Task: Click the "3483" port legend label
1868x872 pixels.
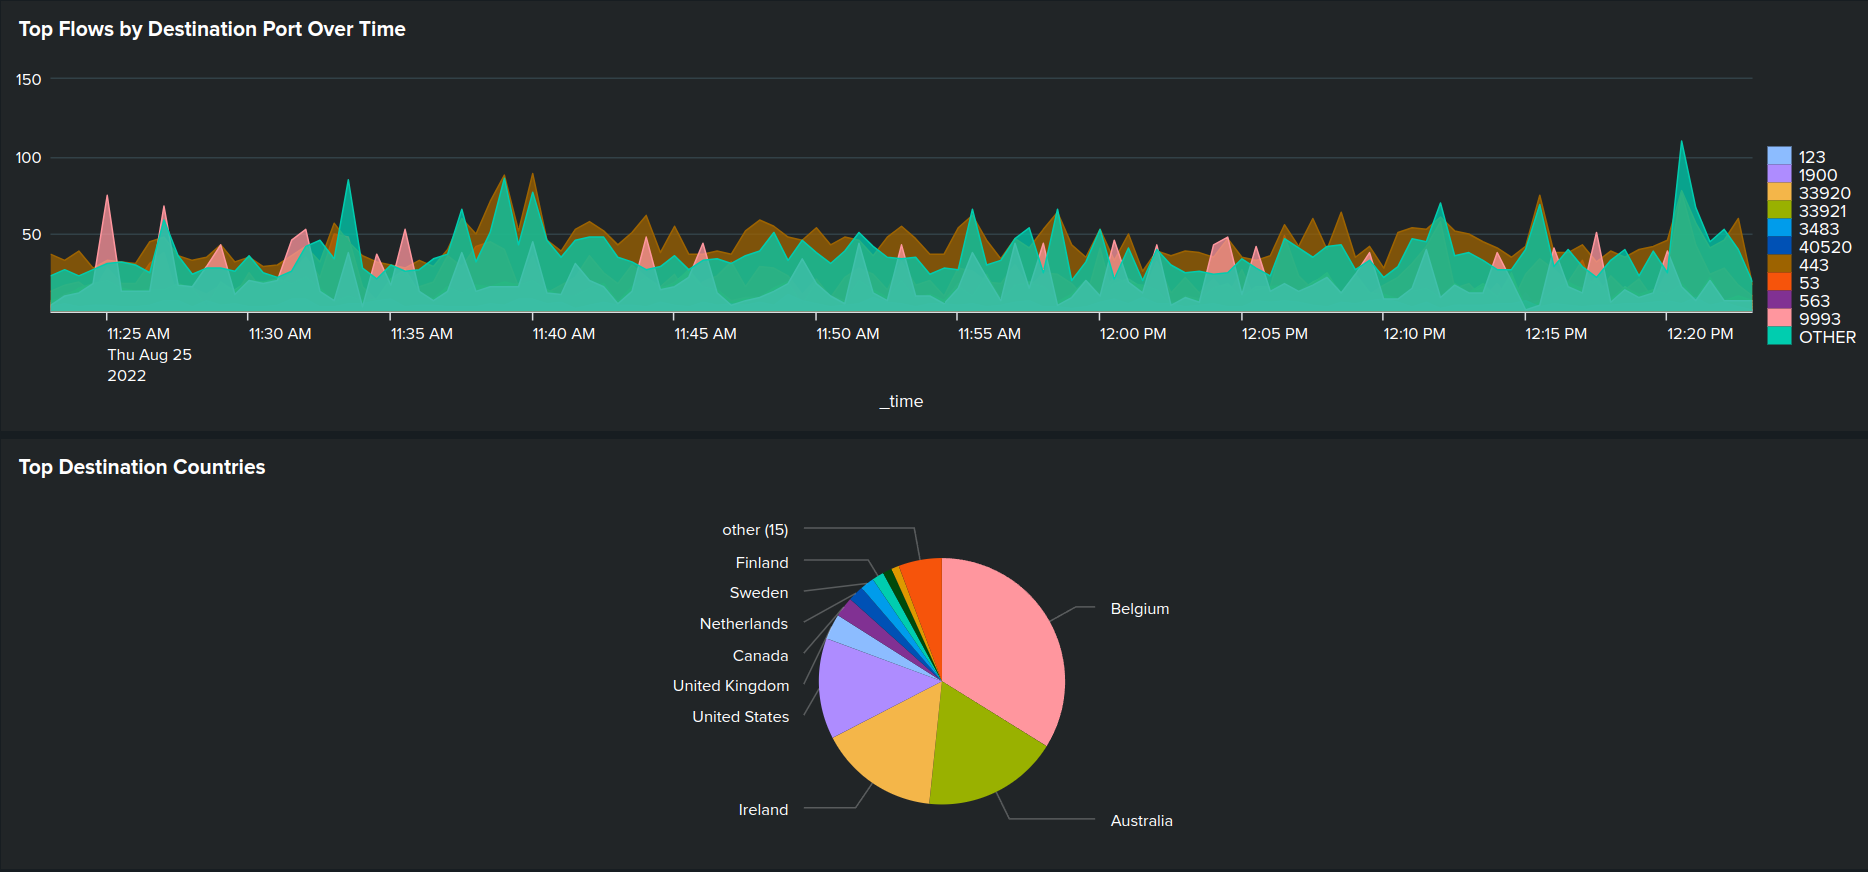Action: click(x=1819, y=229)
